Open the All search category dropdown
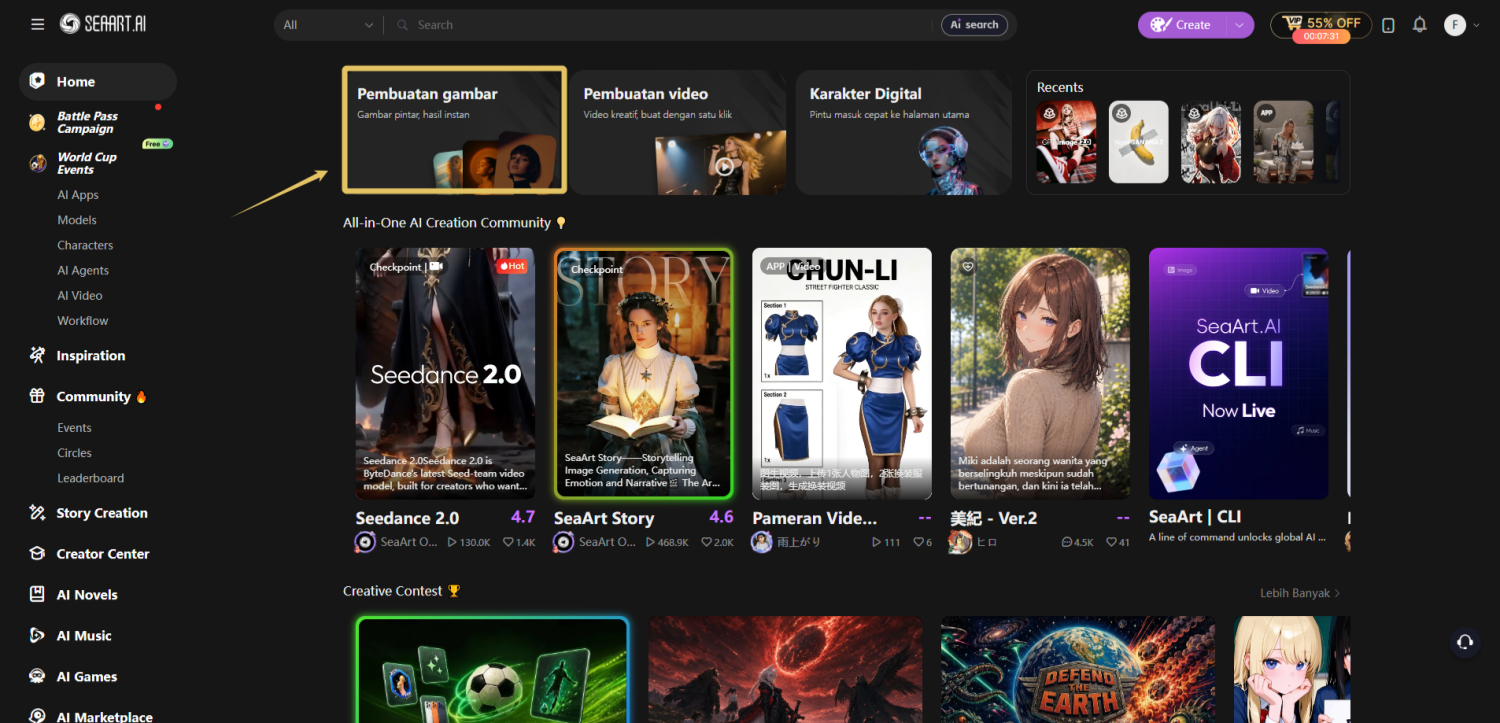1500x723 pixels. pyautogui.click(x=328, y=25)
